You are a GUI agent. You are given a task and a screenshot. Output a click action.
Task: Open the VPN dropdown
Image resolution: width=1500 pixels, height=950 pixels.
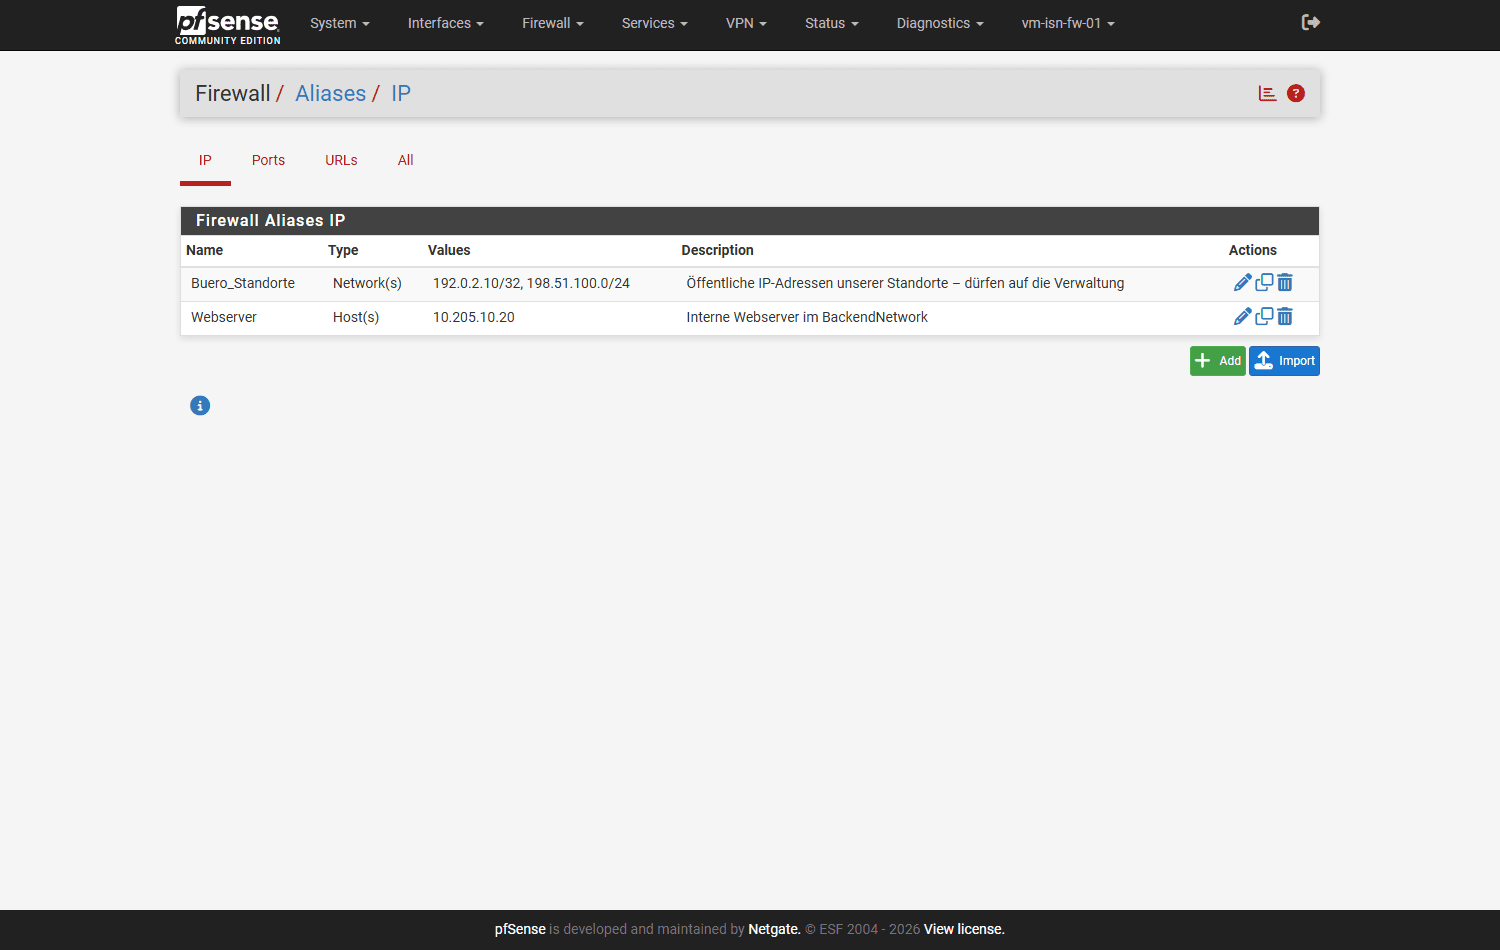[746, 23]
